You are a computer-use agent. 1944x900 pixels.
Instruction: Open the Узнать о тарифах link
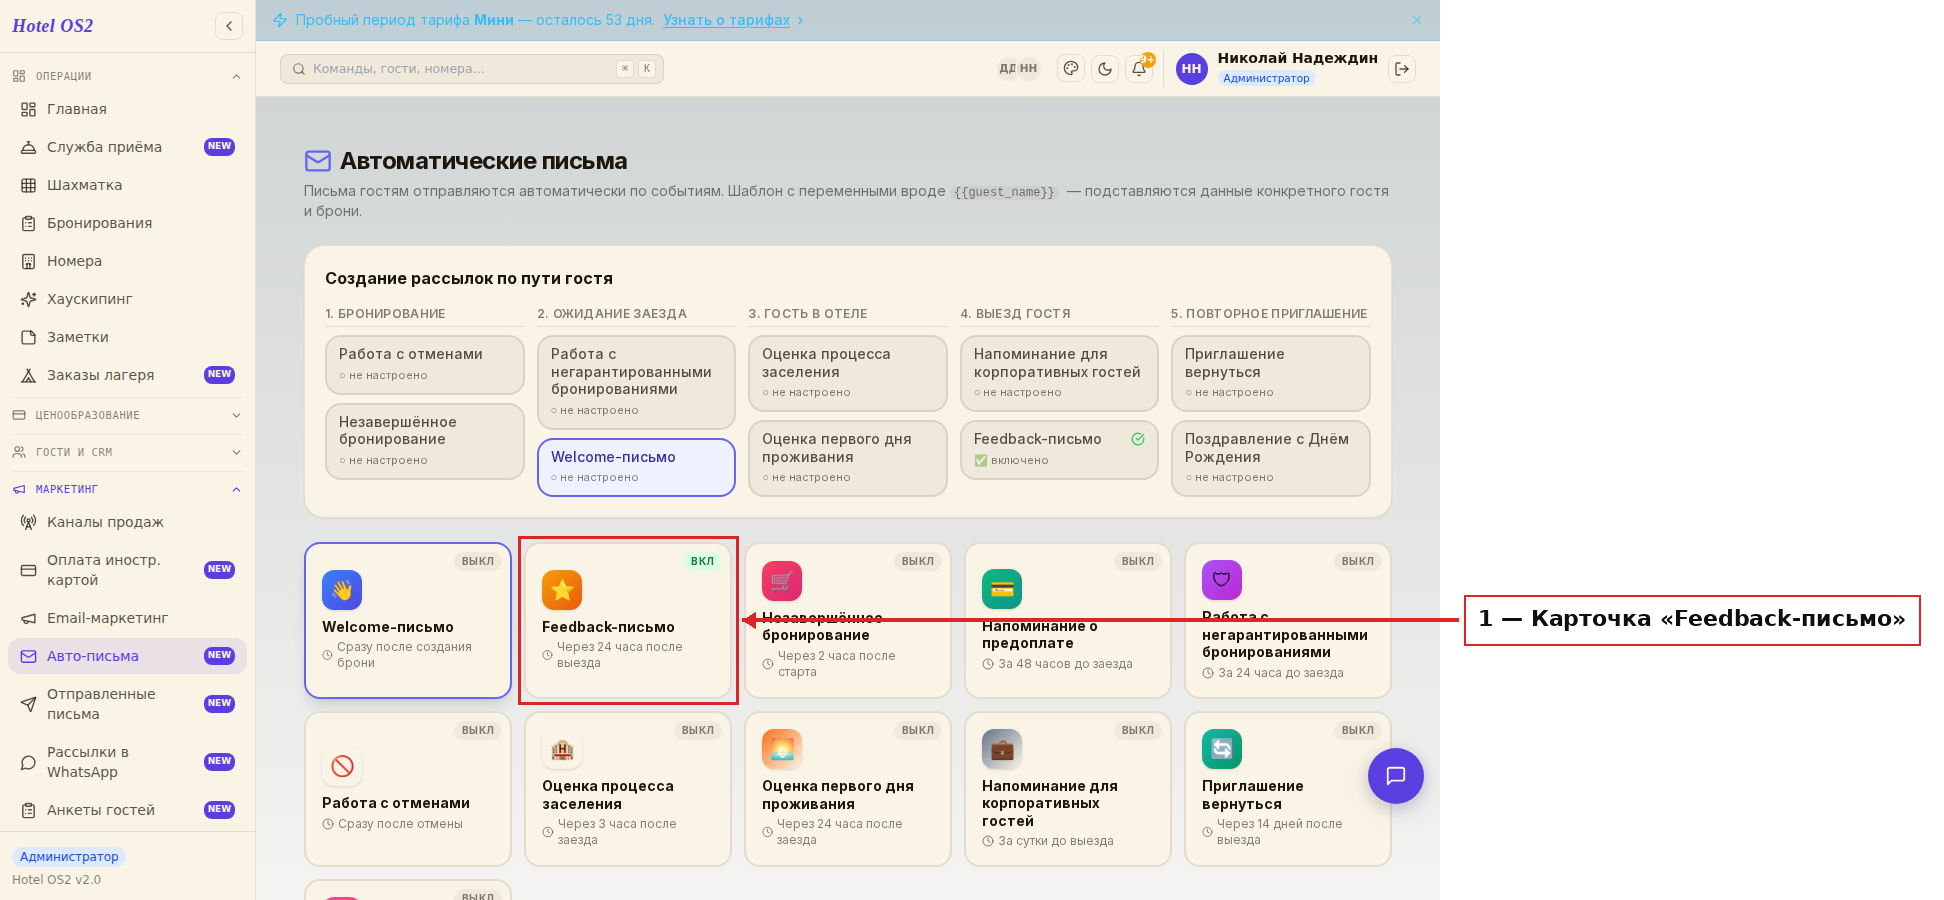click(726, 20)
